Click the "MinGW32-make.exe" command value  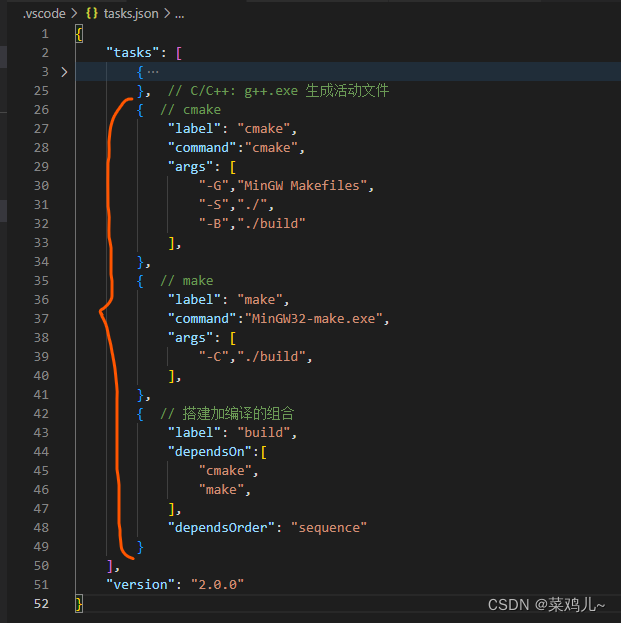313,319
